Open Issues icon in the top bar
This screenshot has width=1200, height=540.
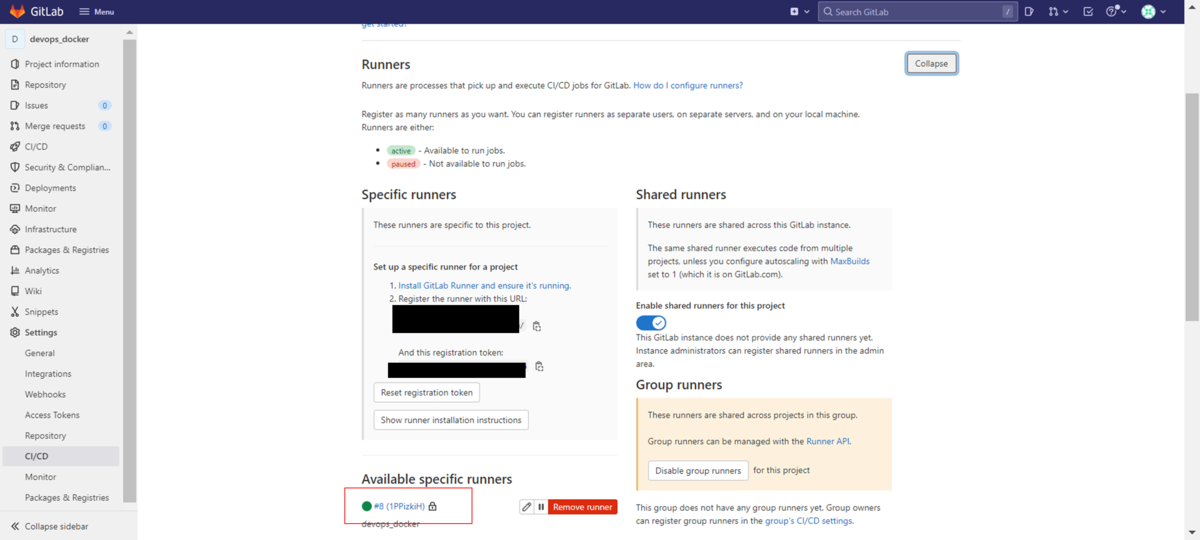[x=1027, y=12]
